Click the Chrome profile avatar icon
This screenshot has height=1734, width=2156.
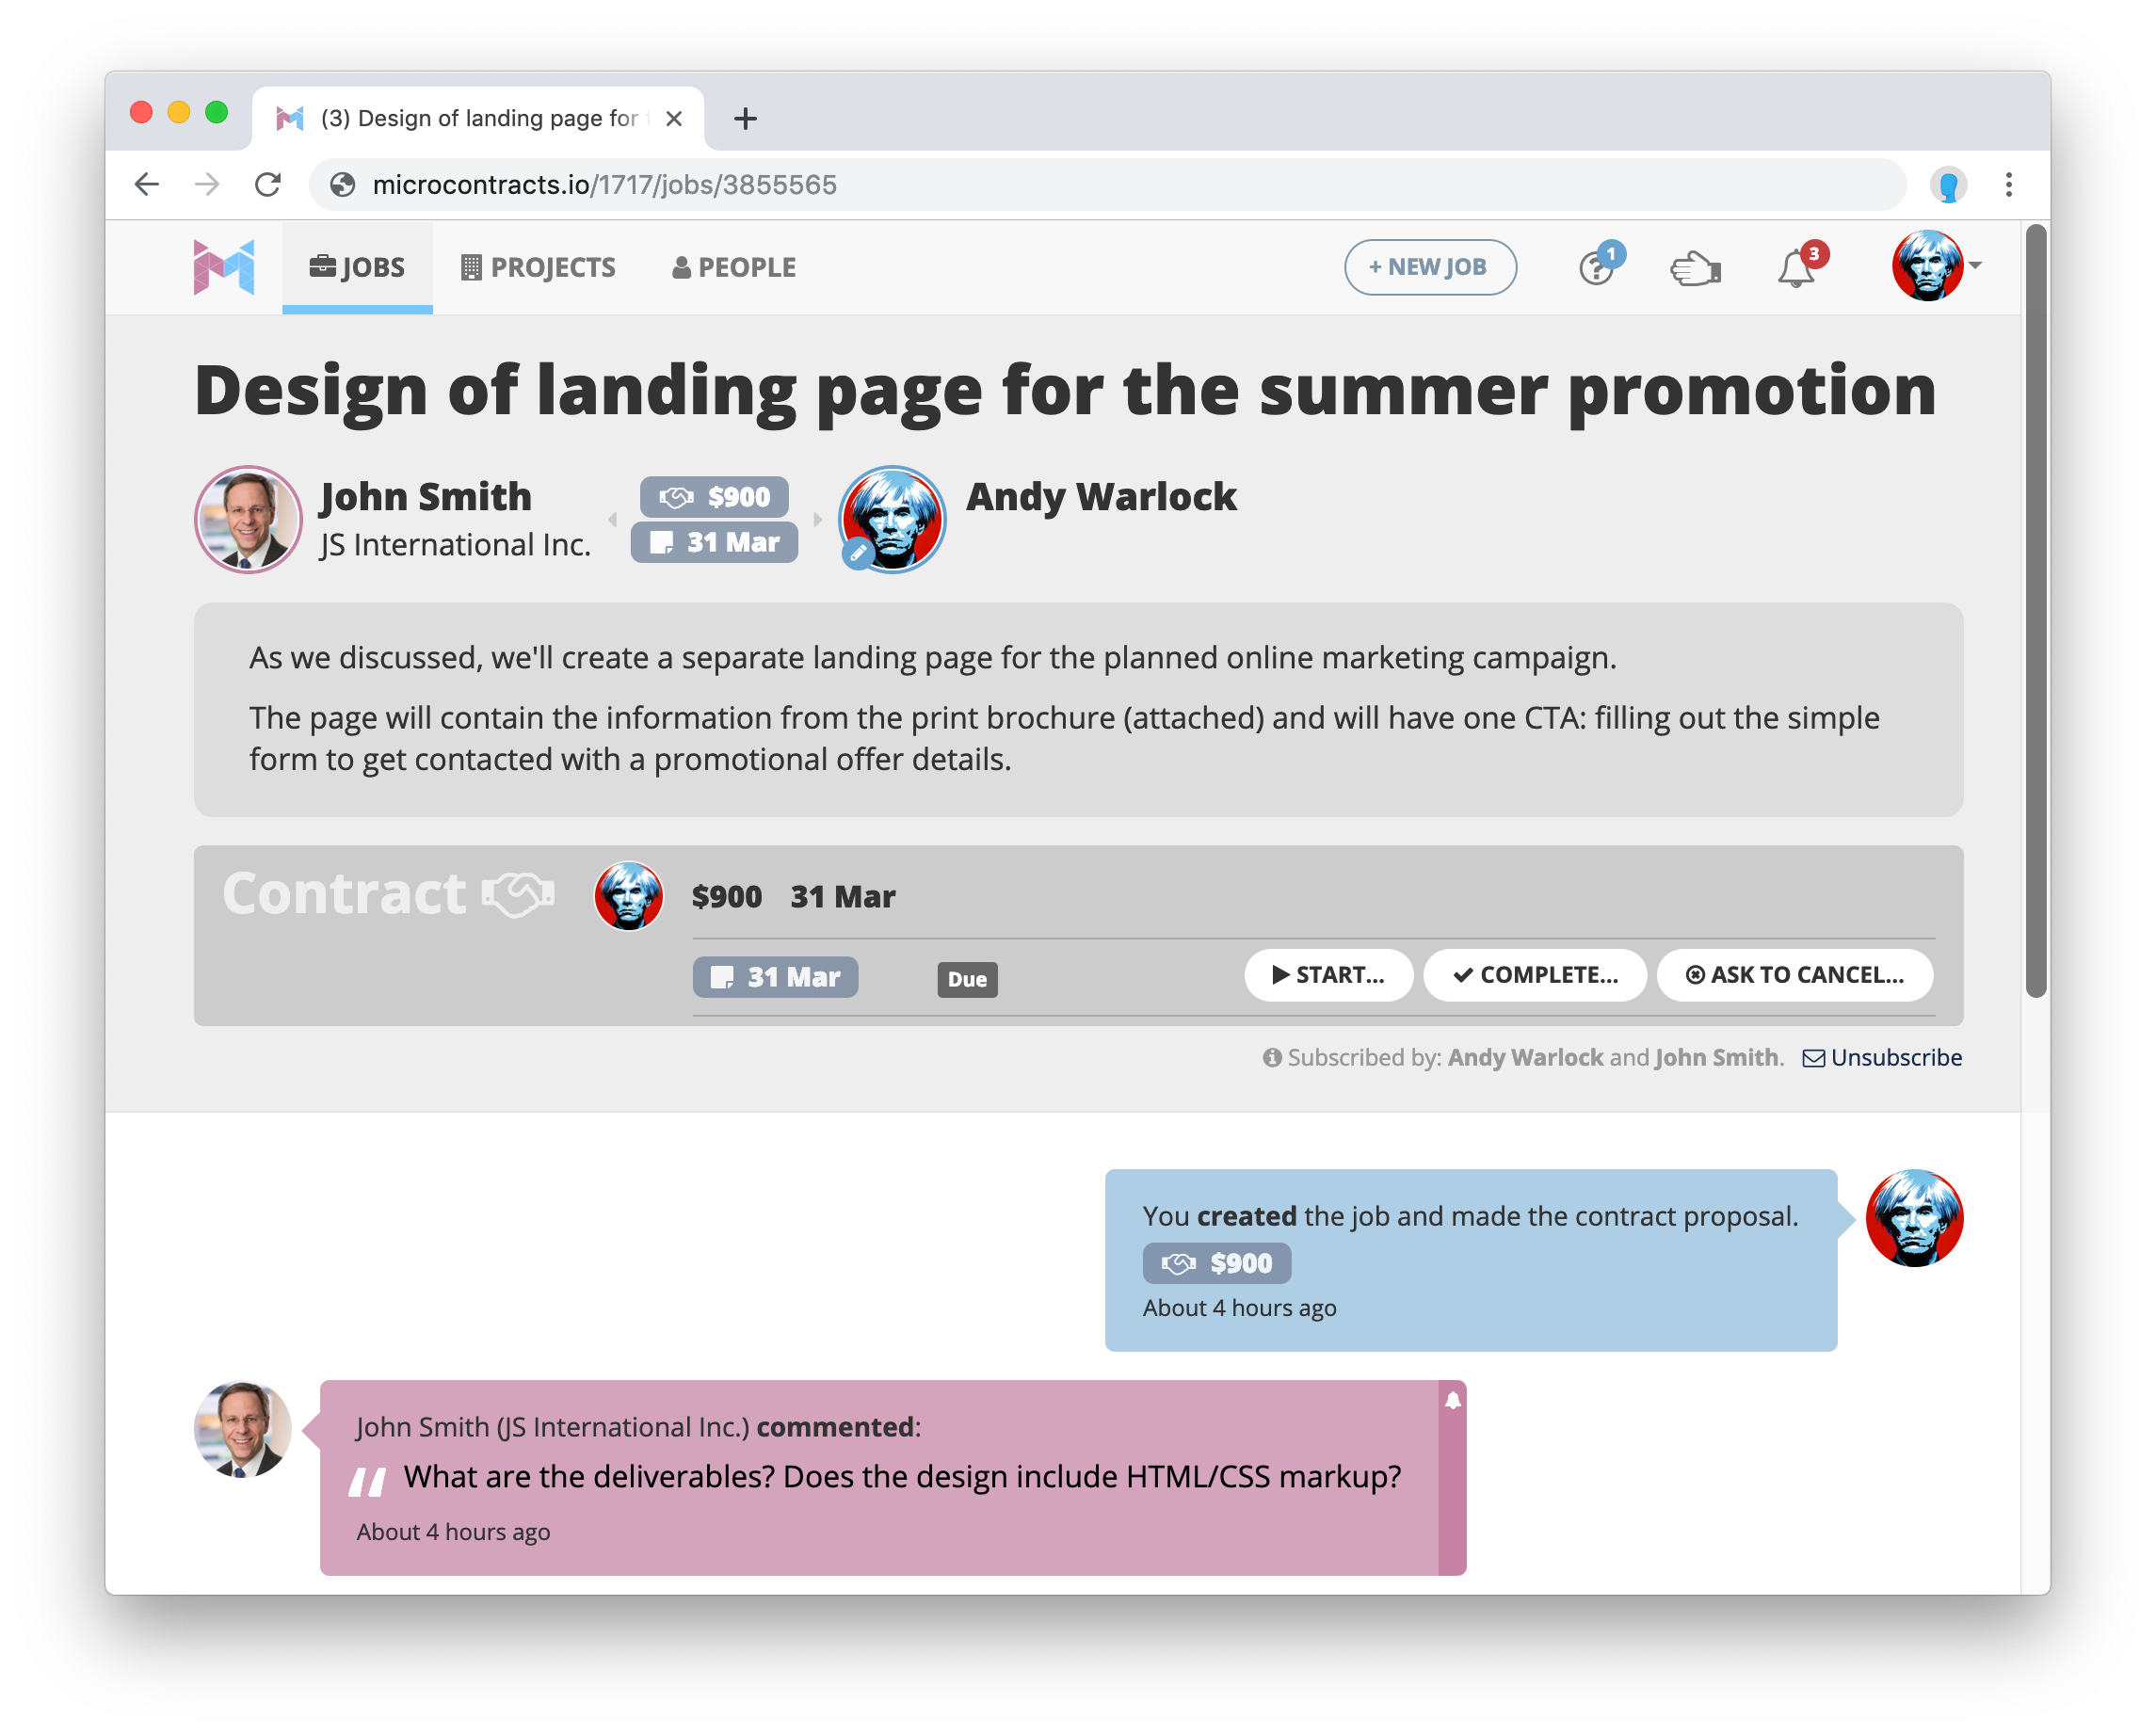point(1947,184)
